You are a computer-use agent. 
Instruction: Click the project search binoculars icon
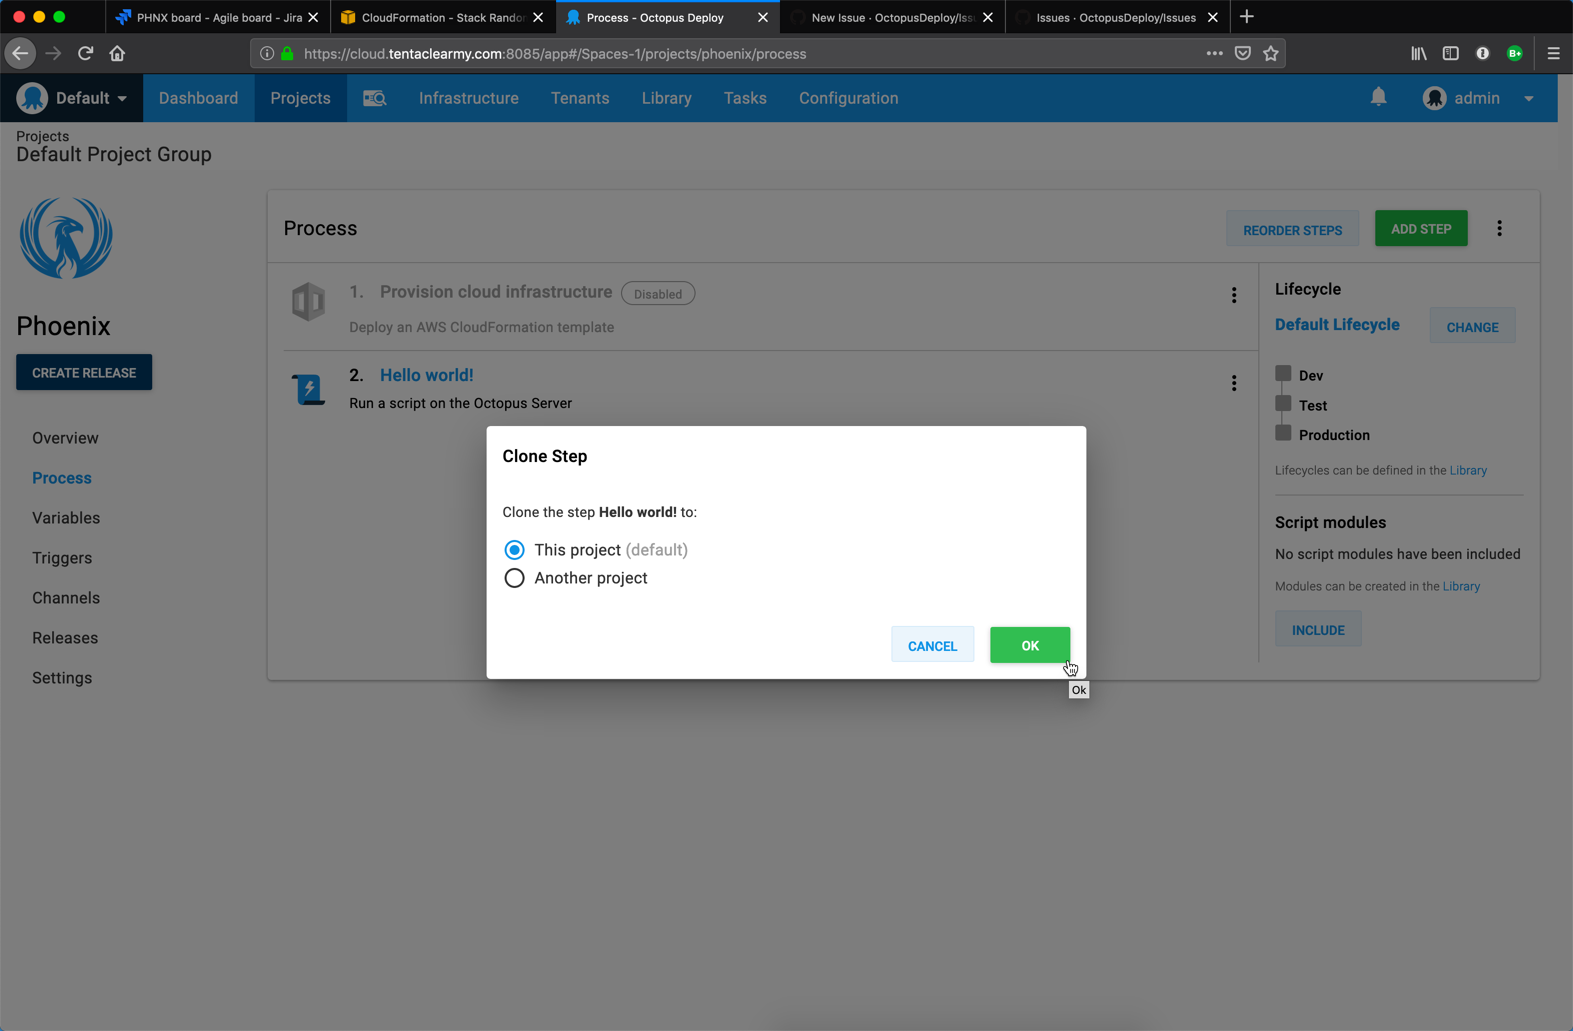[374, 98]
